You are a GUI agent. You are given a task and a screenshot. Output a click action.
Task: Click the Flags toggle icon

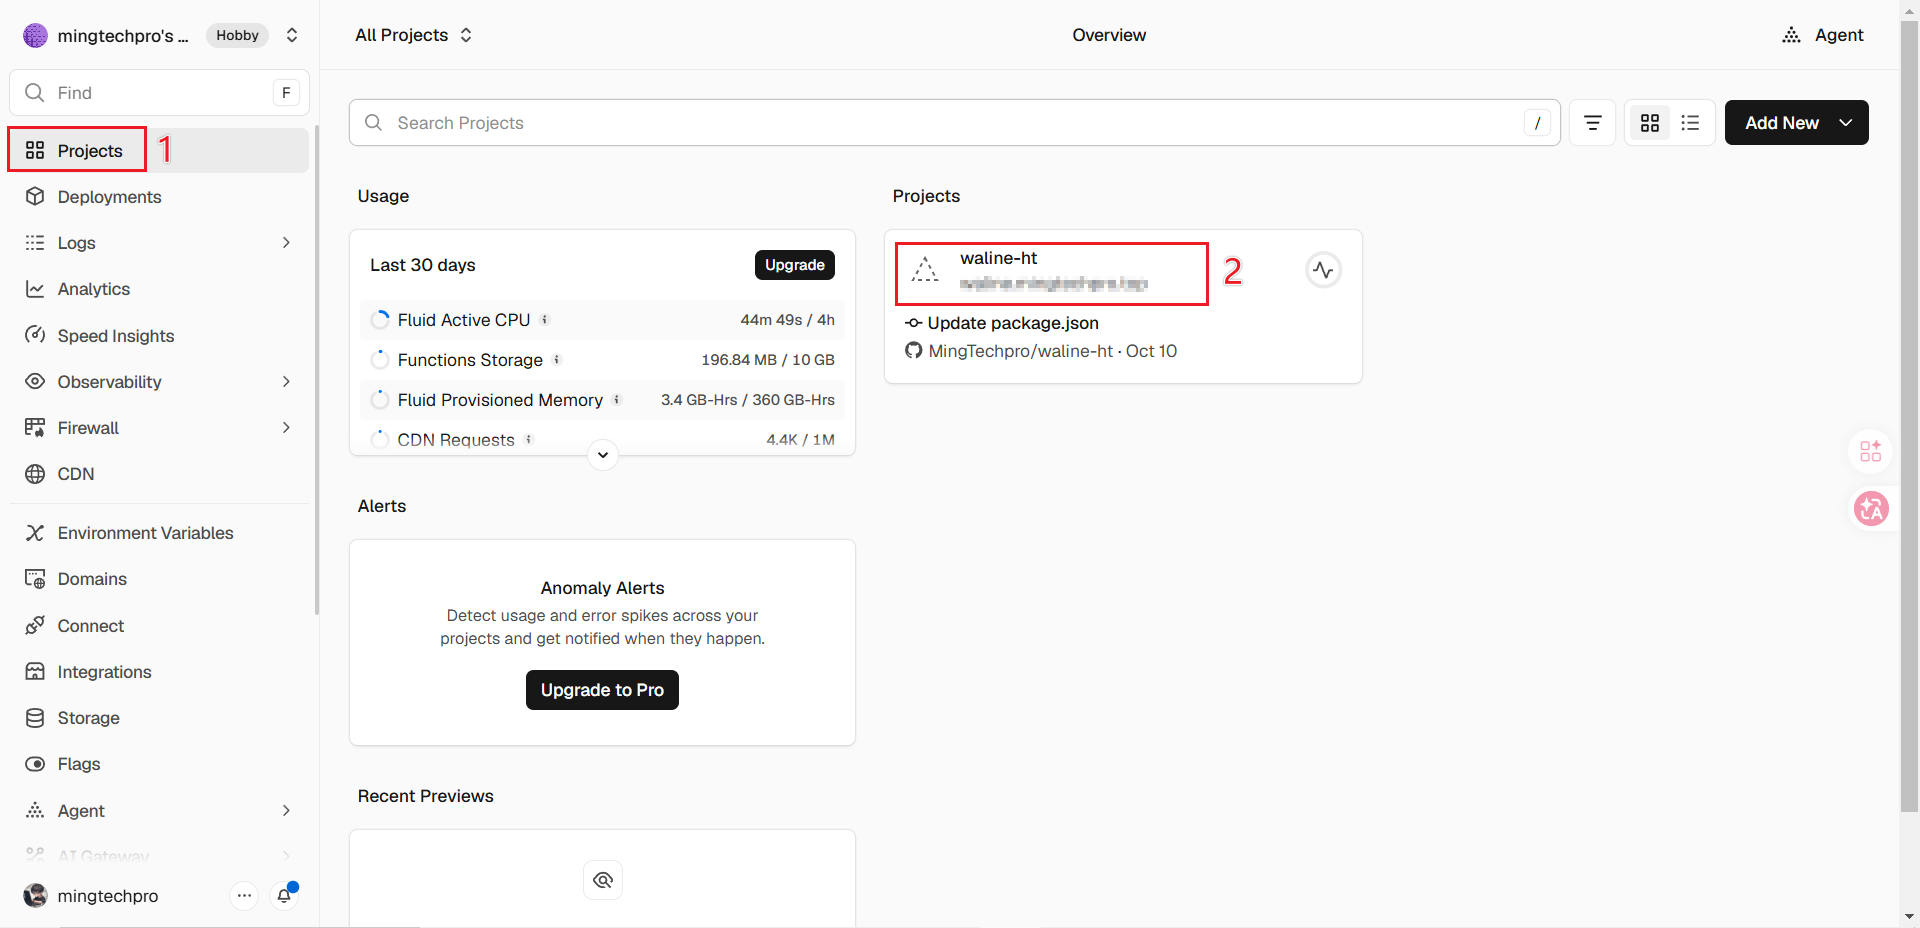point(35,764)
